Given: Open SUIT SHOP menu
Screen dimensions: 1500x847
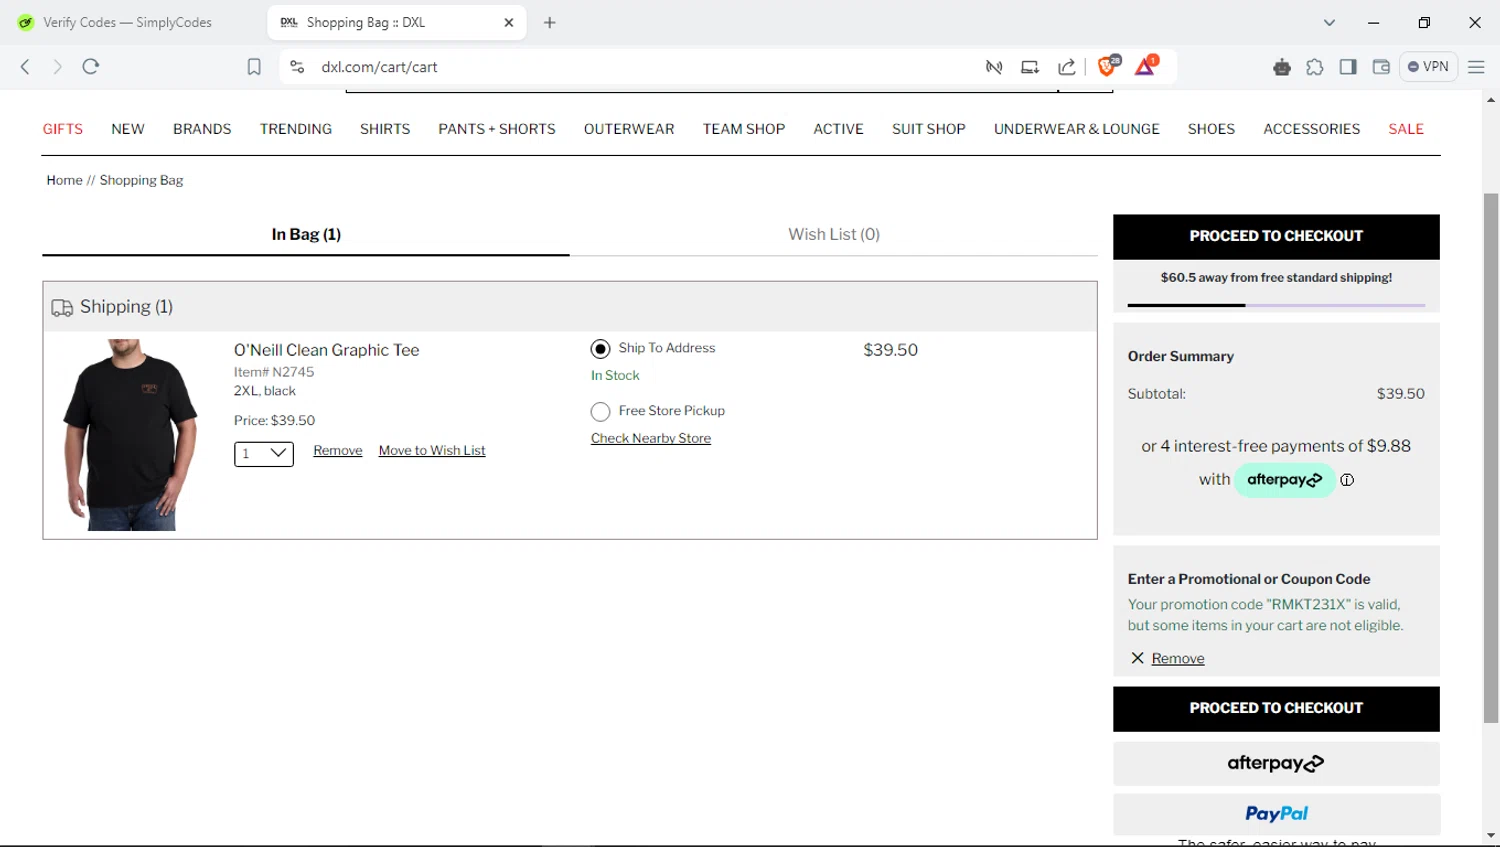Looking at the screenshot, I should (x=929, y=129).
